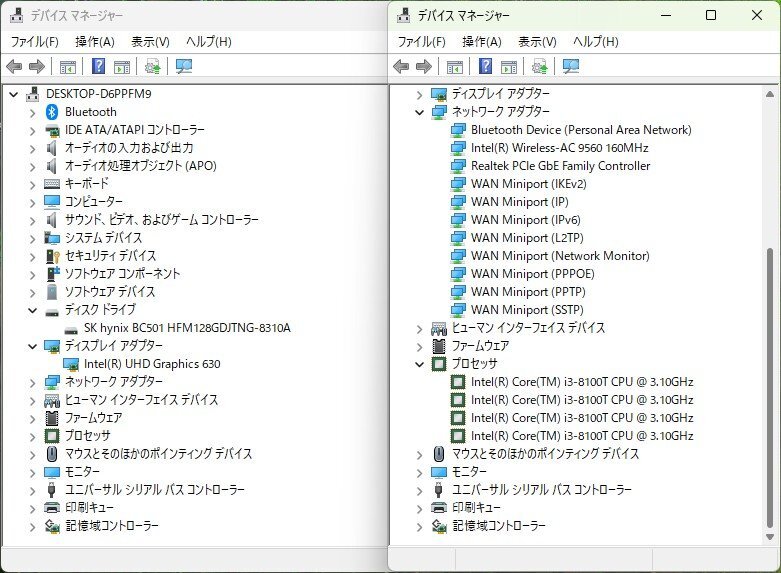Viewport: 781px width, 573px height.
Task: Open 表示(V) menu in left window
Action: [x=150, y=41]
